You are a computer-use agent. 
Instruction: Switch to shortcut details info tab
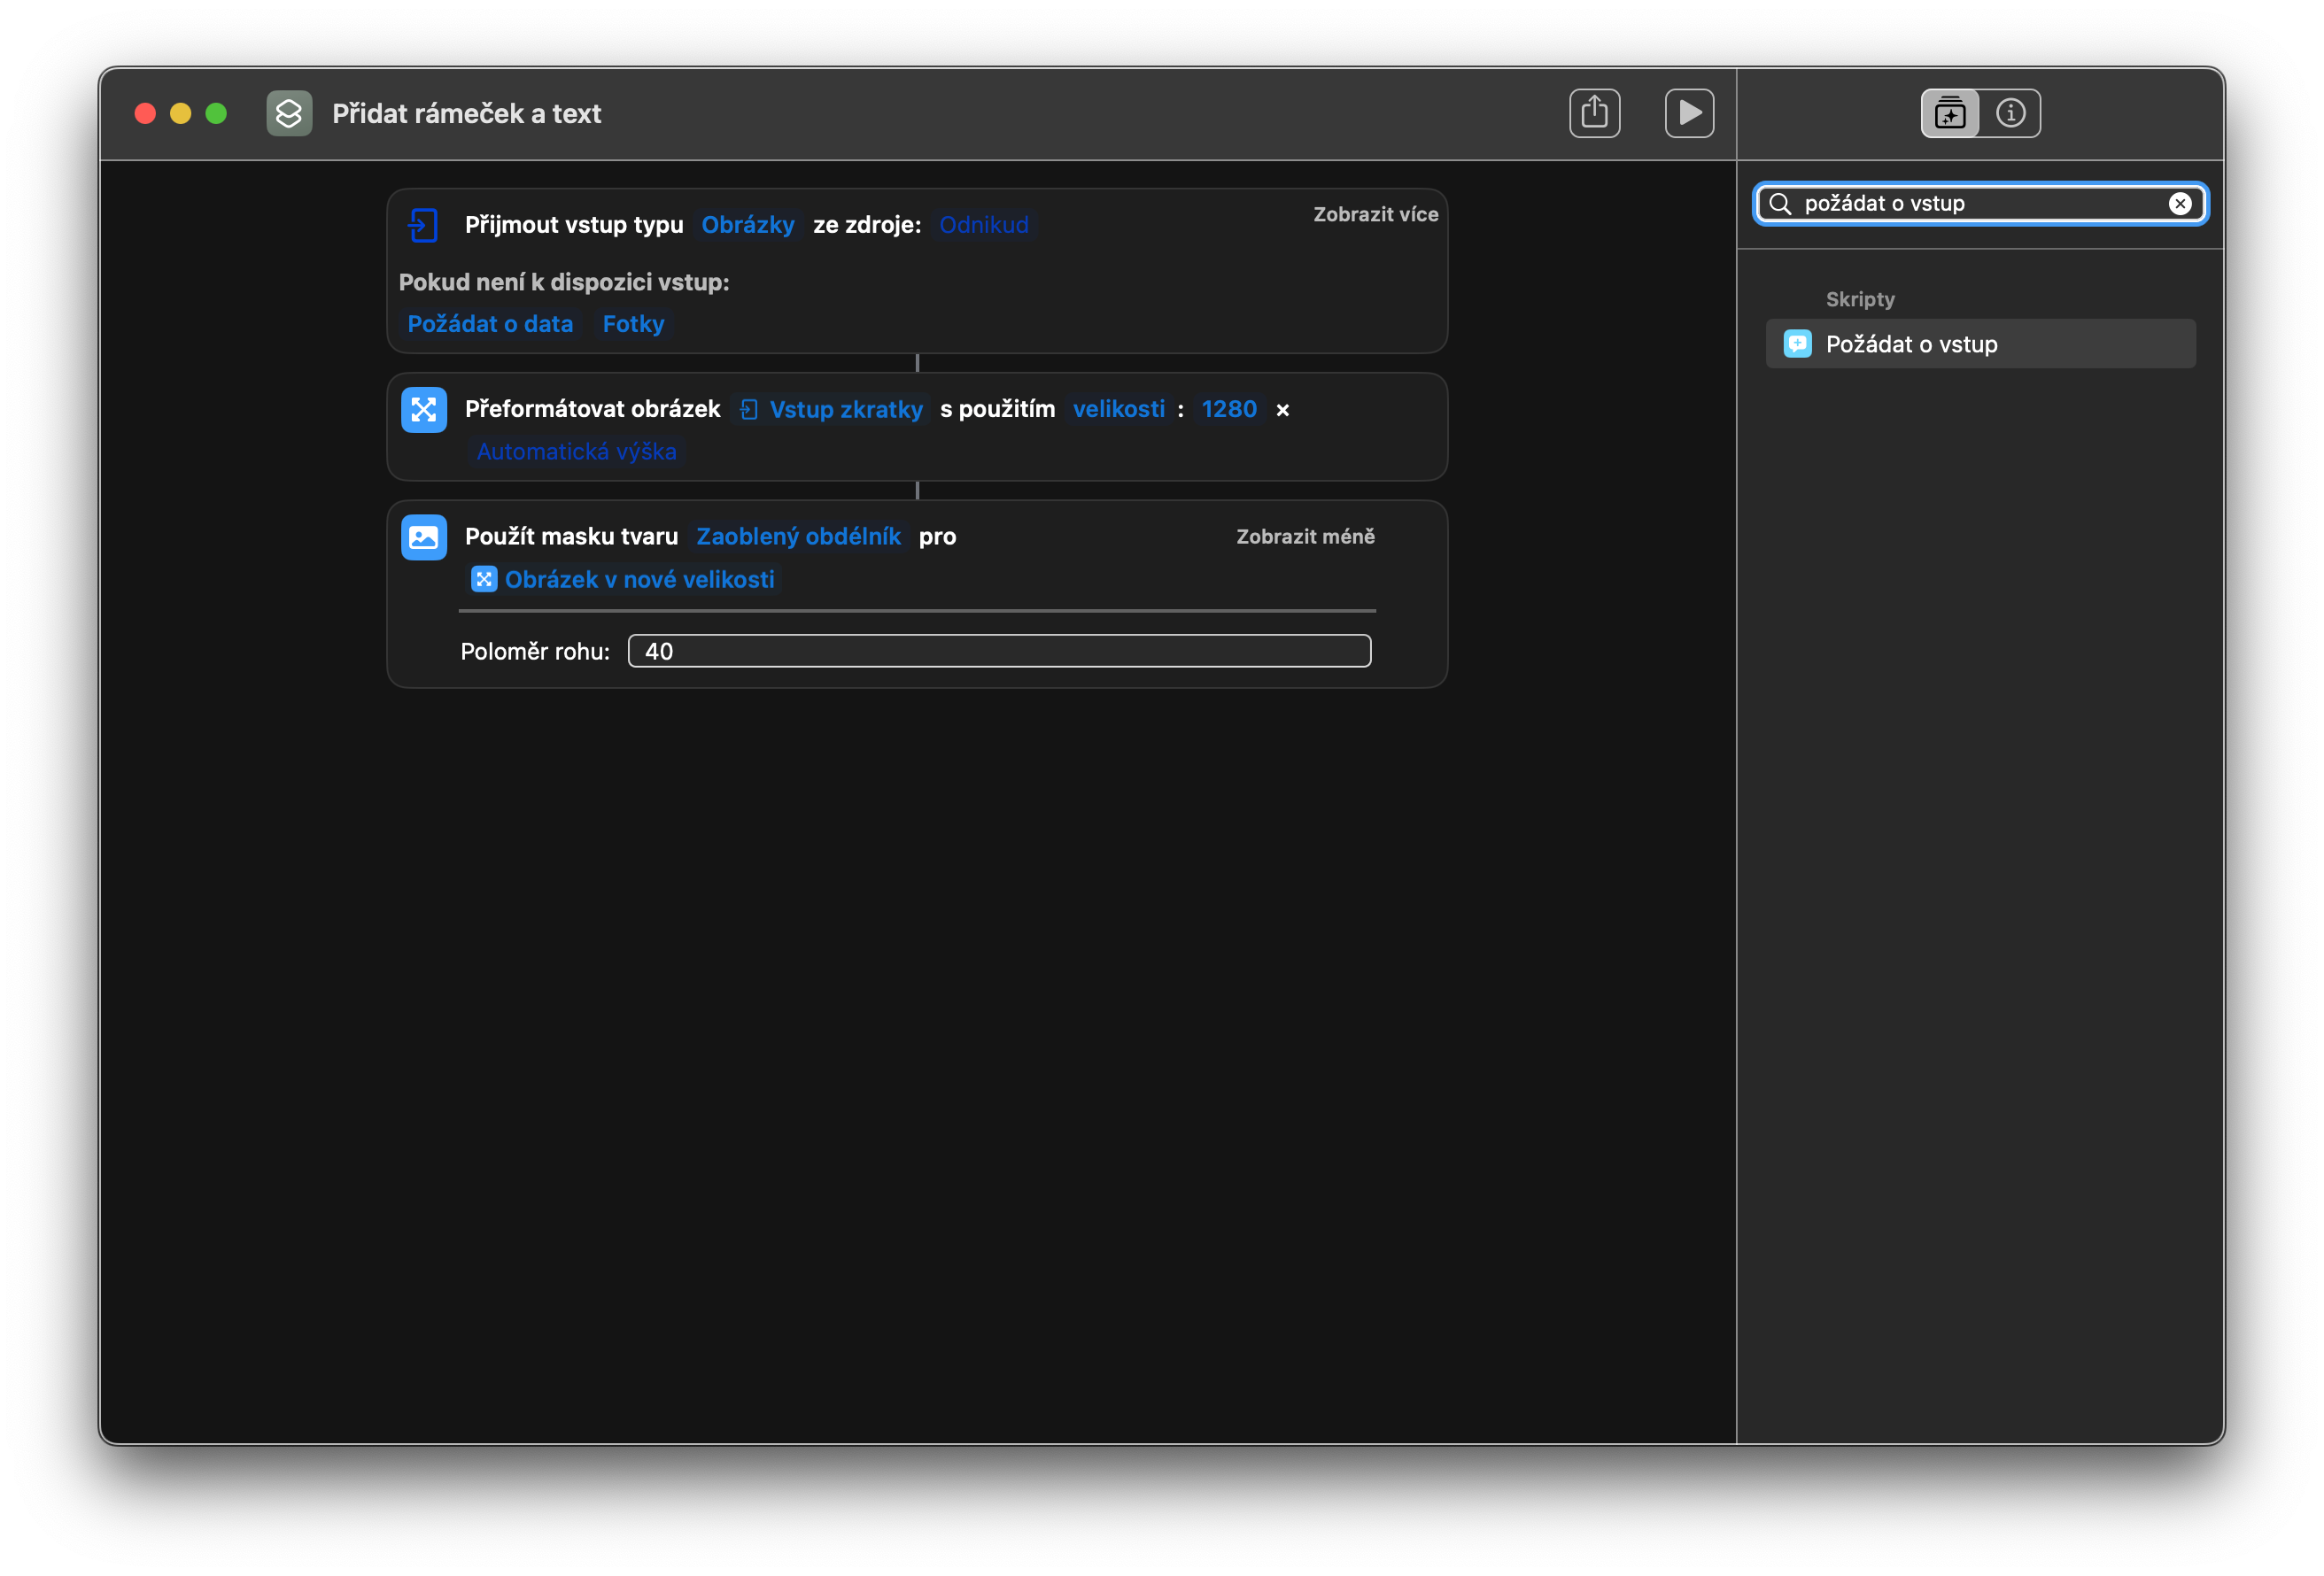coord(2010,113)
